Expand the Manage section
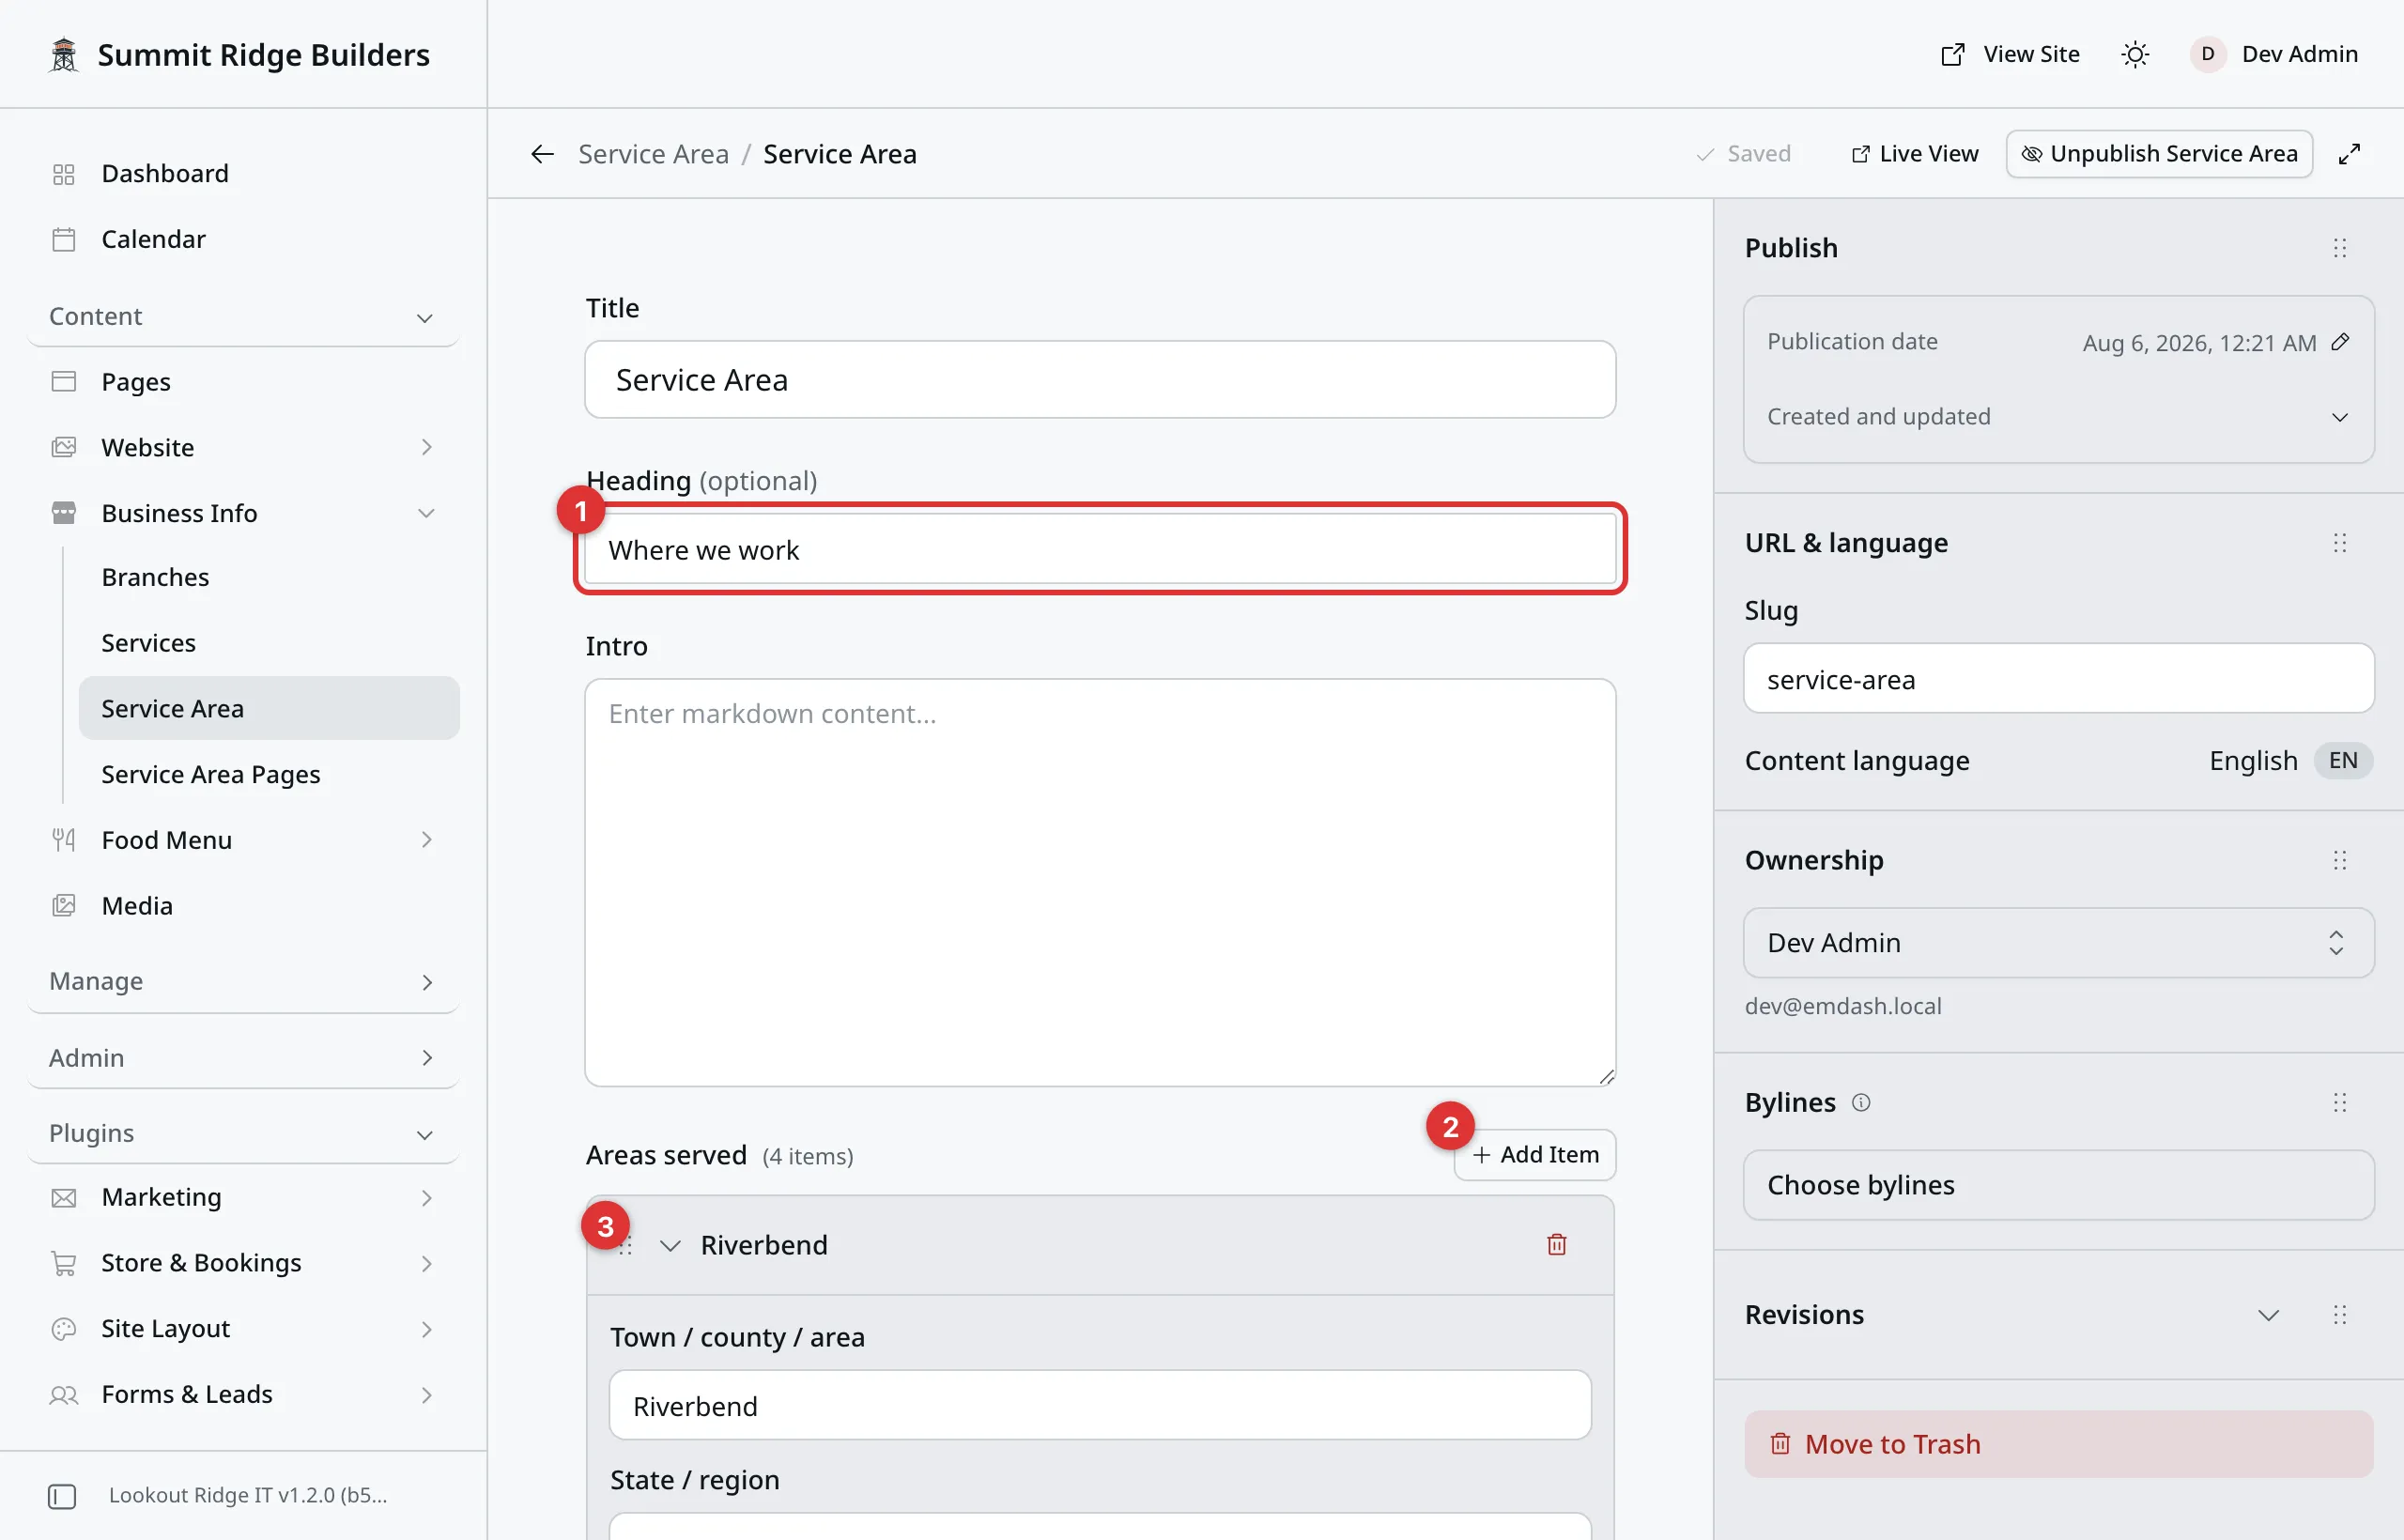2404x1540 pixels. tap(244, 981)
